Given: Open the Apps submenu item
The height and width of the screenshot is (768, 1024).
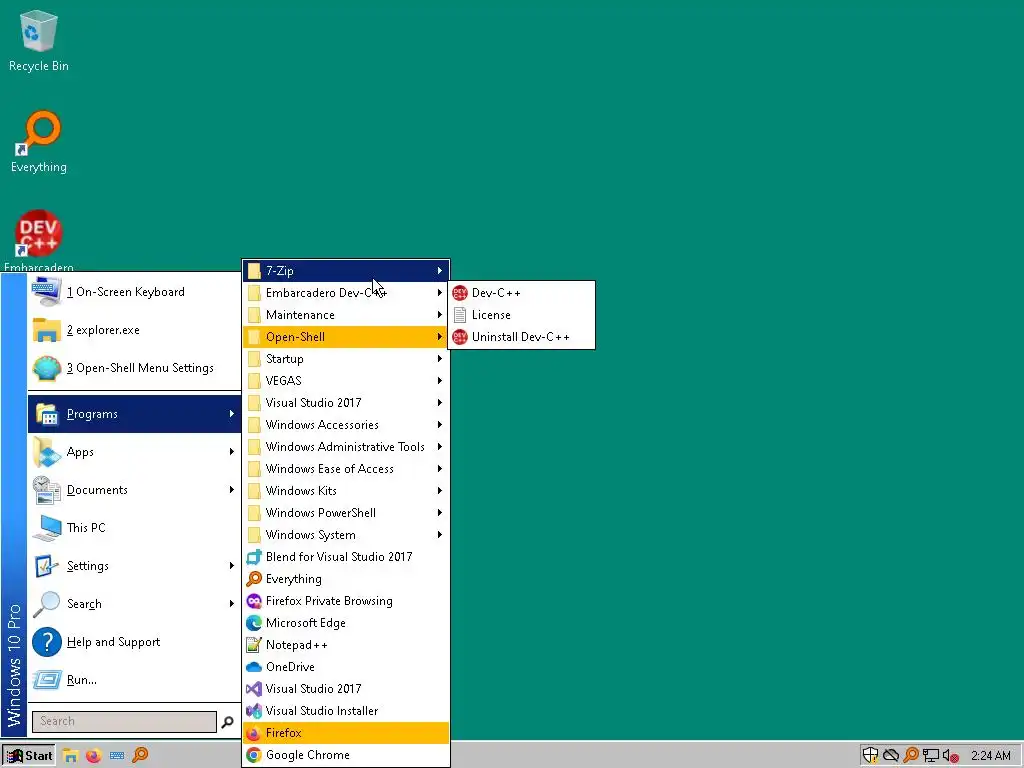Looking at the screenshot, I should coord(135,452).
